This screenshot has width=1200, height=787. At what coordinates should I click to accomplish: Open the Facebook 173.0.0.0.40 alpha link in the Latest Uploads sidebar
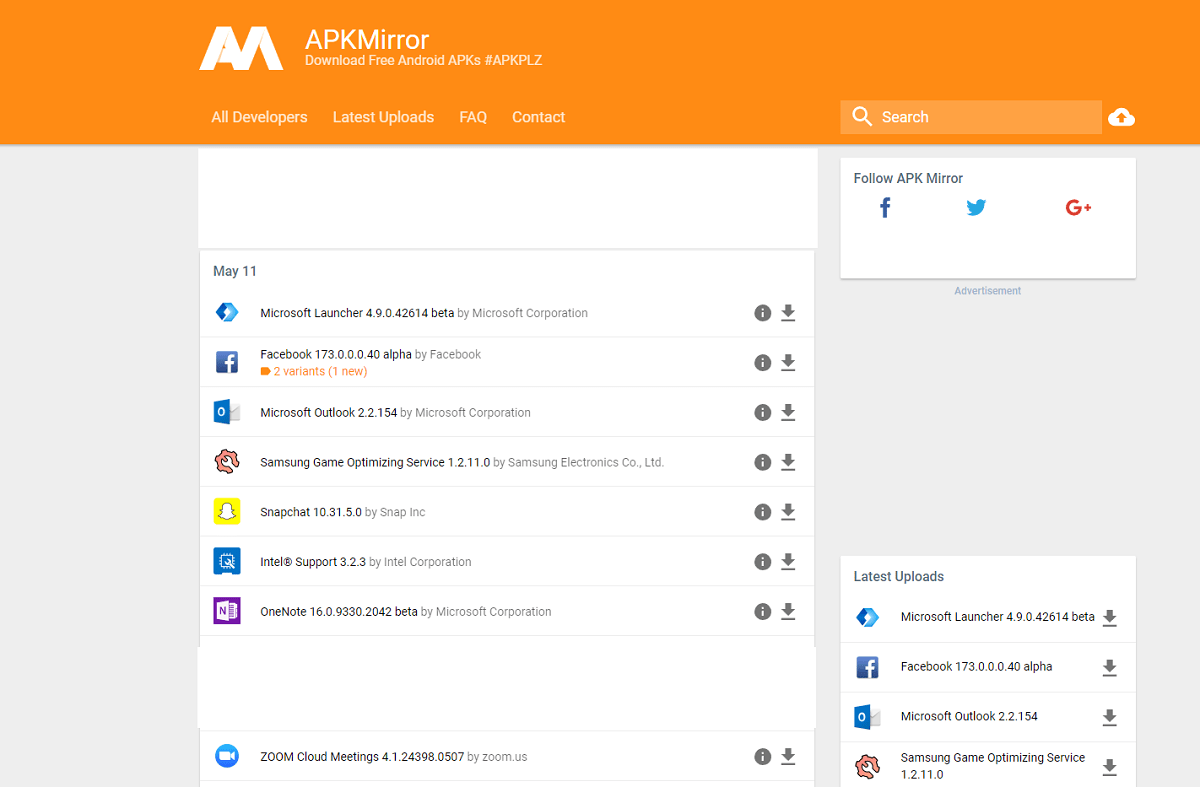(x=977, y=667)
